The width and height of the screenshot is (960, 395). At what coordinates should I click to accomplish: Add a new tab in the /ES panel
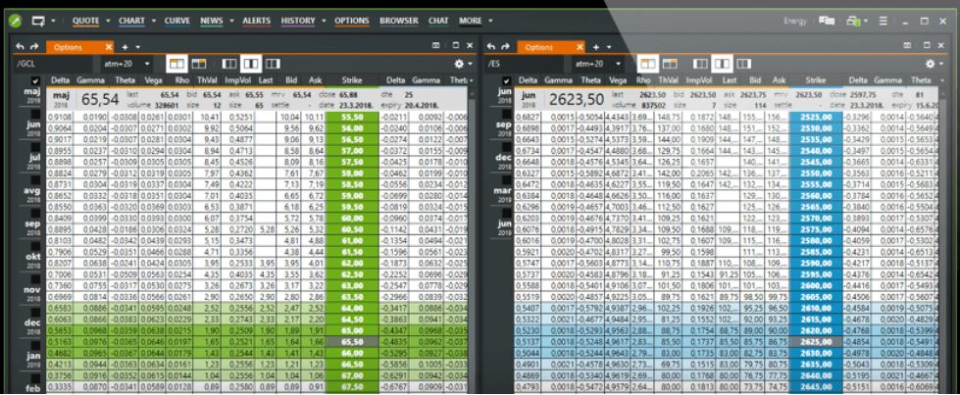point(595,47)
